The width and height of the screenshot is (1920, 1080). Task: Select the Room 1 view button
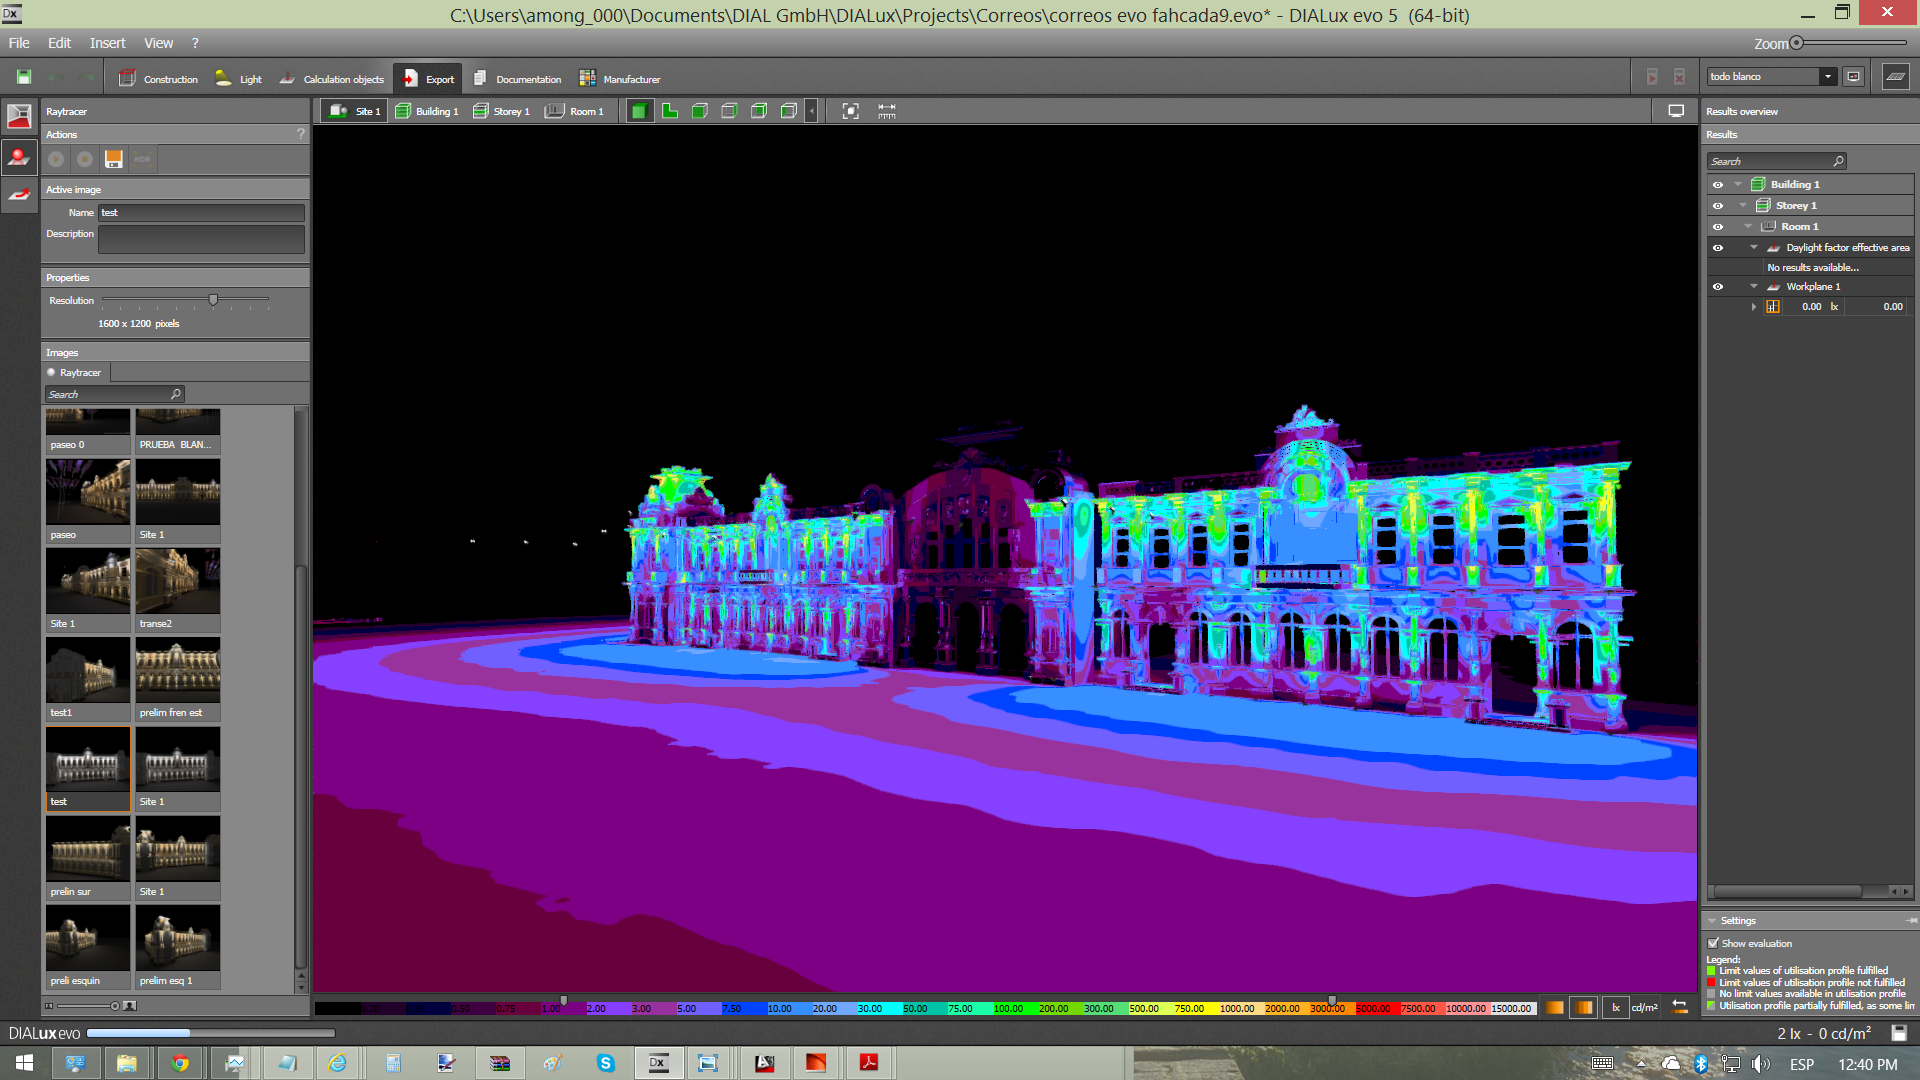[x=574, y=111]
